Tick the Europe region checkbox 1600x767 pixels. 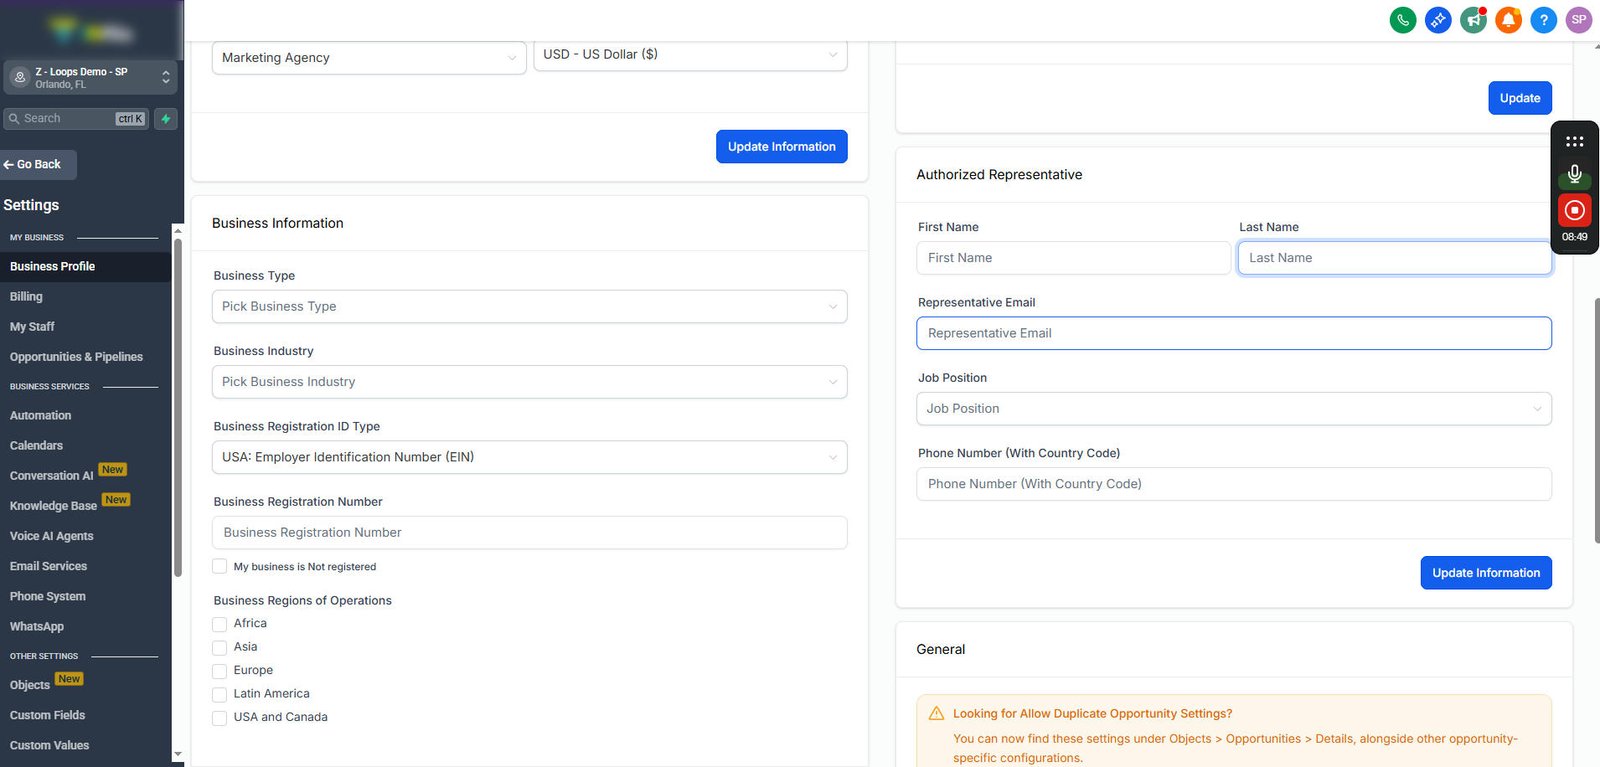(x=220, y=671)
